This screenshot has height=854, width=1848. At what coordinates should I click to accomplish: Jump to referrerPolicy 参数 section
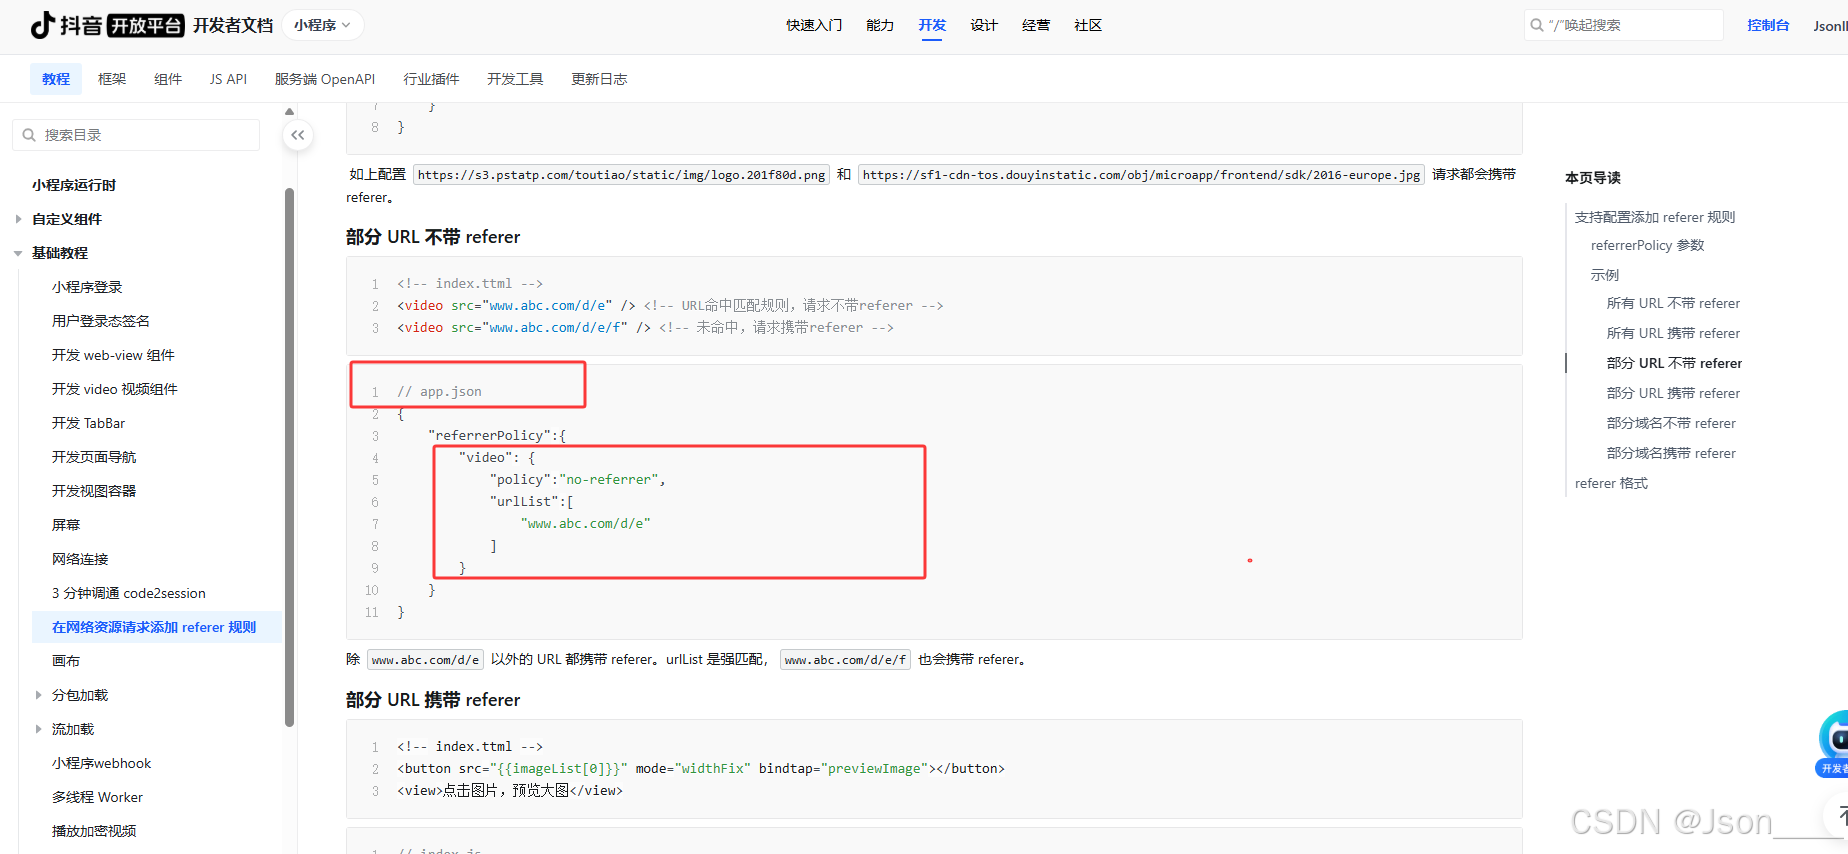[1648, 245]
